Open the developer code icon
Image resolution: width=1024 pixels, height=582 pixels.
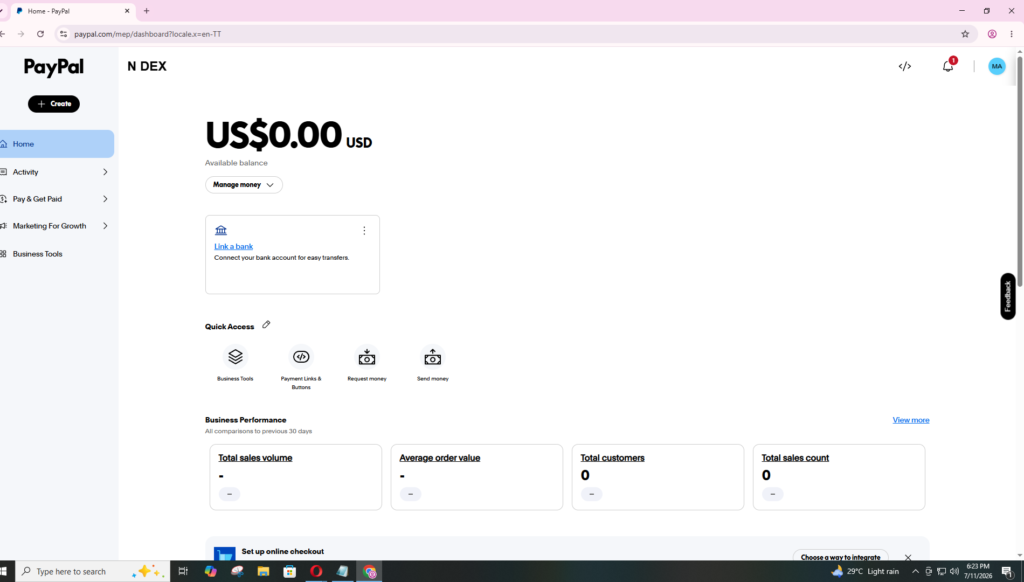pyautogui.click(x=904, y=66)
